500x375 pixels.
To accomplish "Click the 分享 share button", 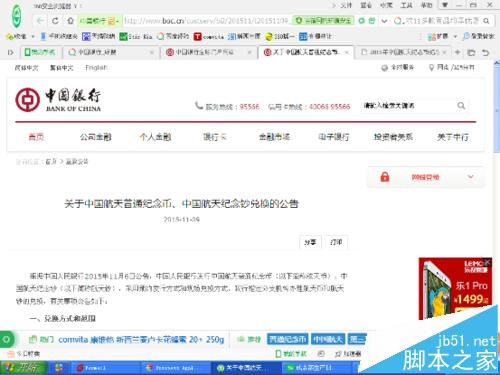I will (310, 242).
